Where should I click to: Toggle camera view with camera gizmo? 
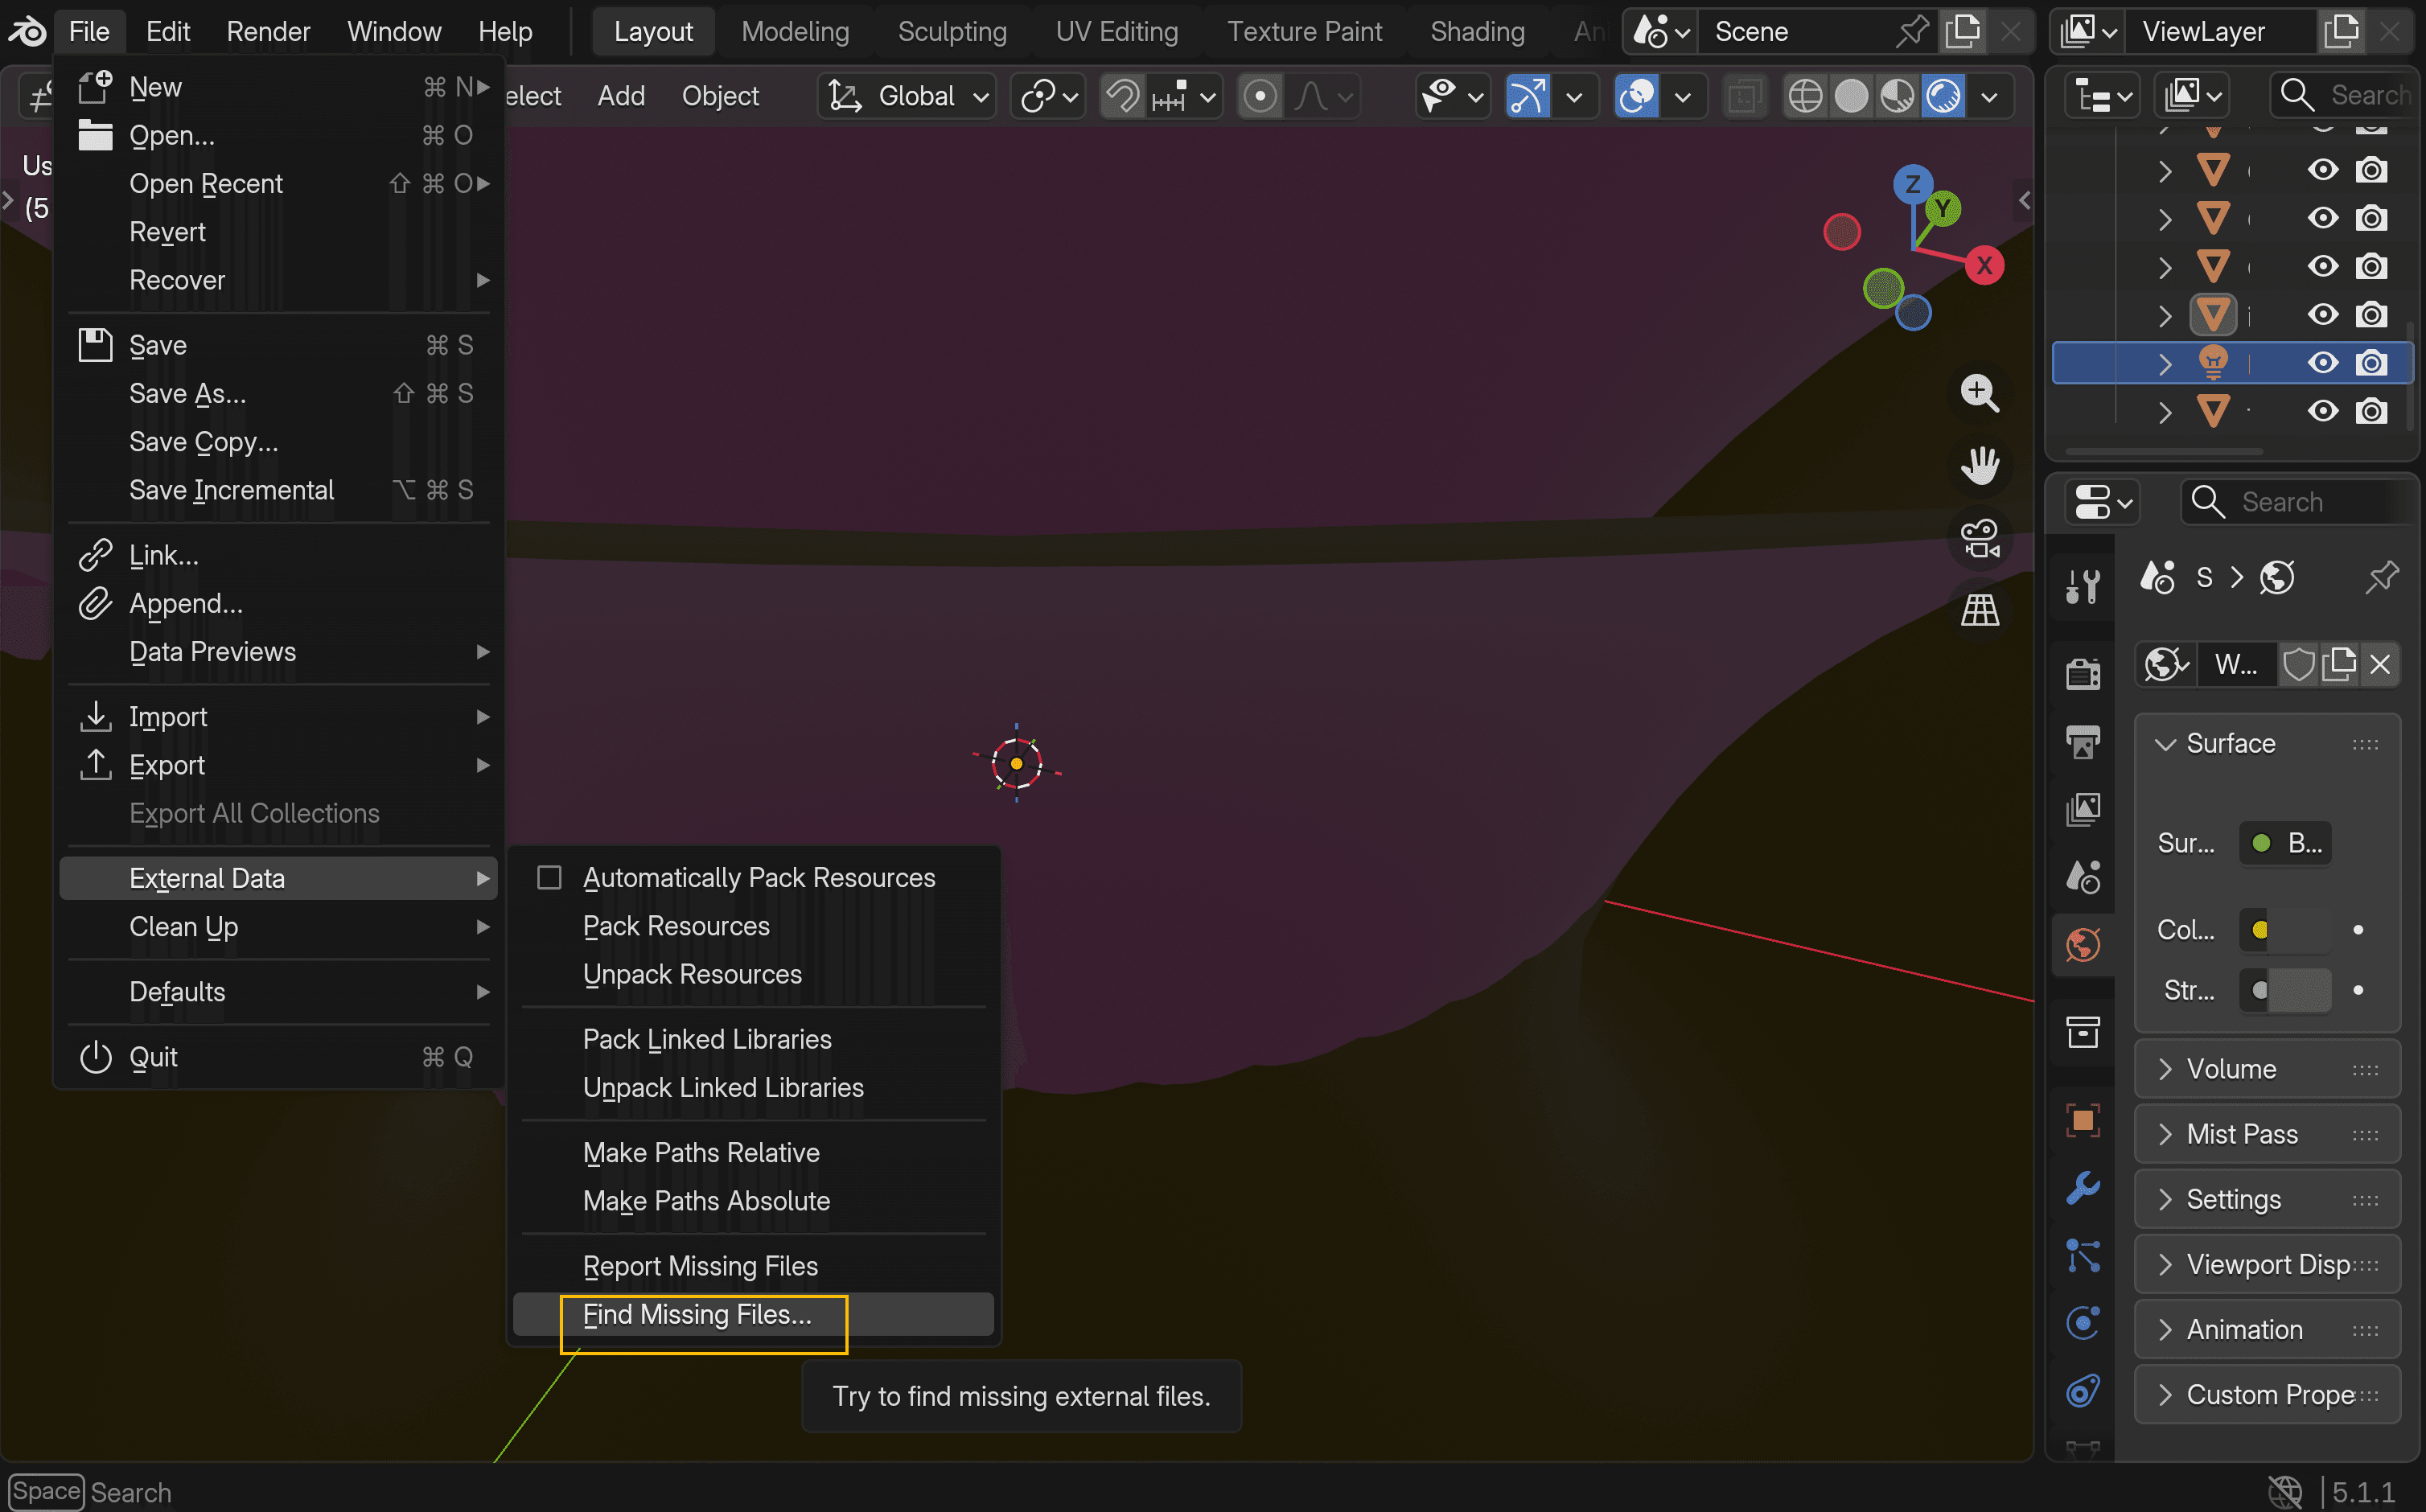(1979, 538)
